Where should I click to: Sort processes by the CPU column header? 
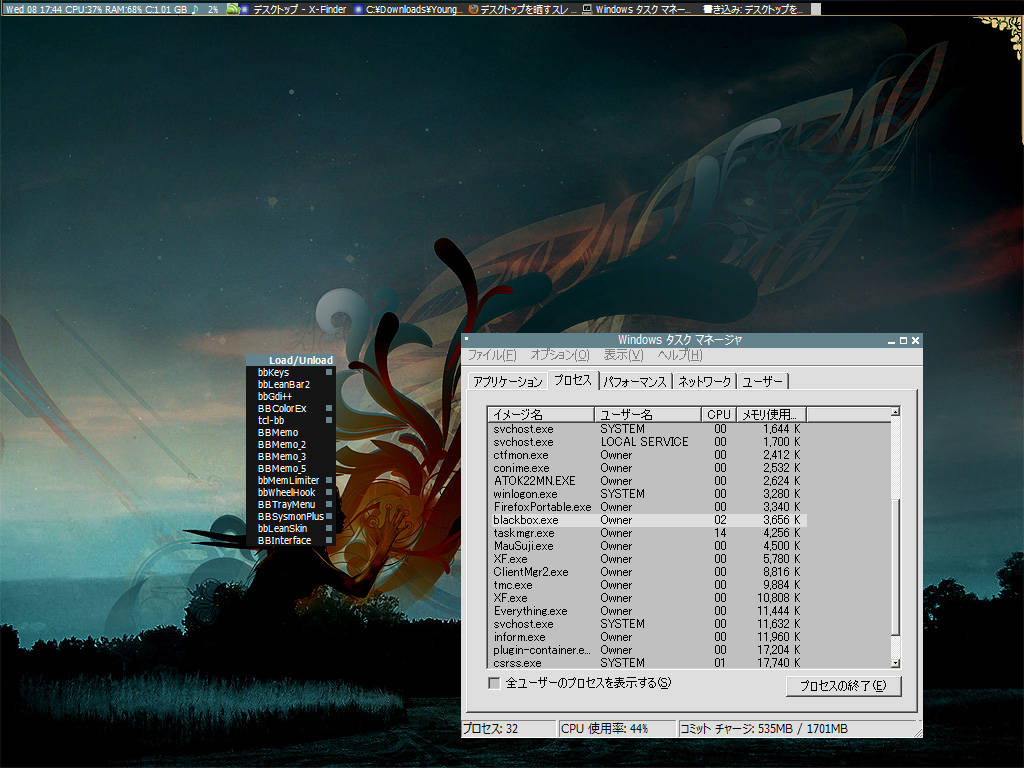point(718,414)
